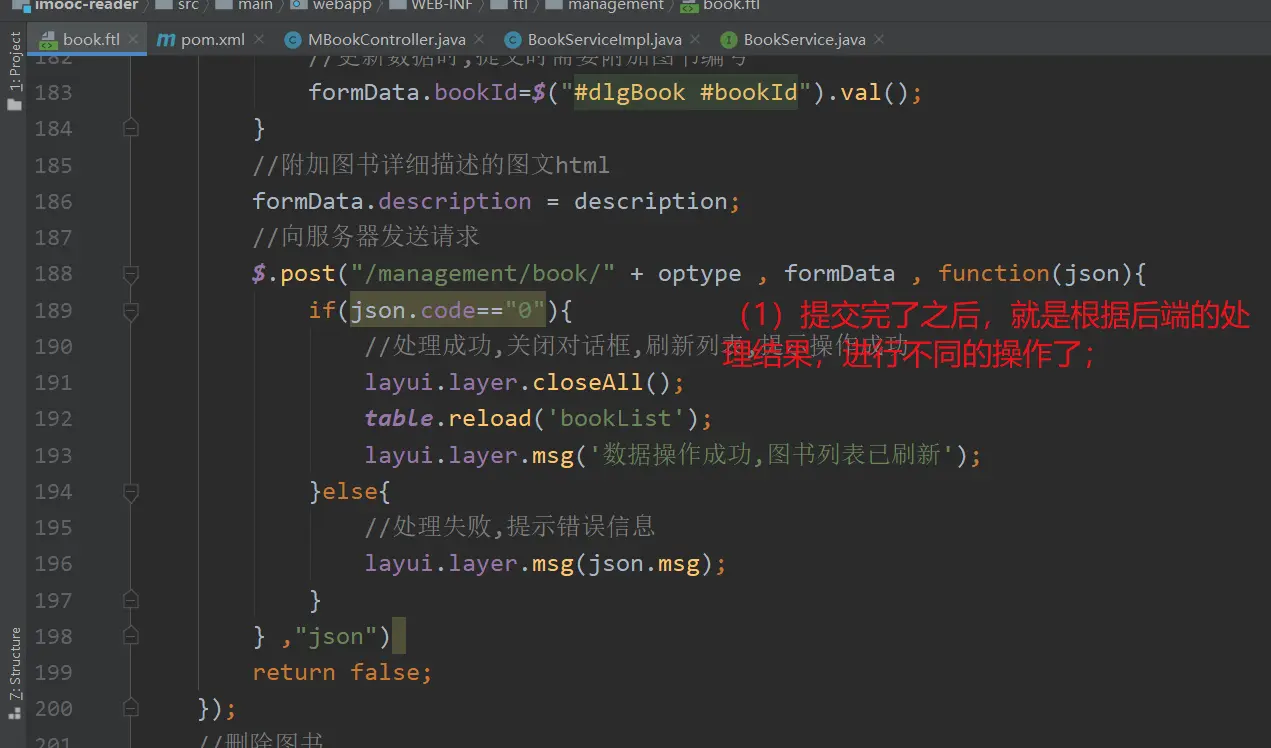Screen dimensions: 1271x748
Task: Click the file icon on book.ftl tab
Action: [x=47, y=40]
